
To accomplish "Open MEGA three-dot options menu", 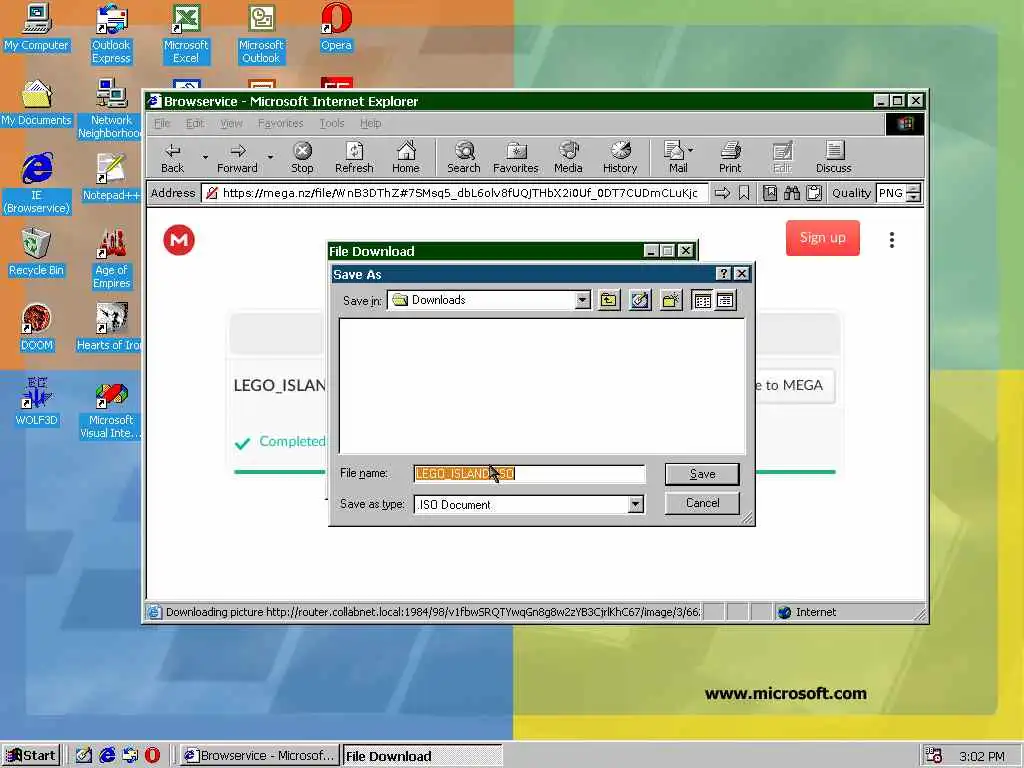I will coord(891,240).
